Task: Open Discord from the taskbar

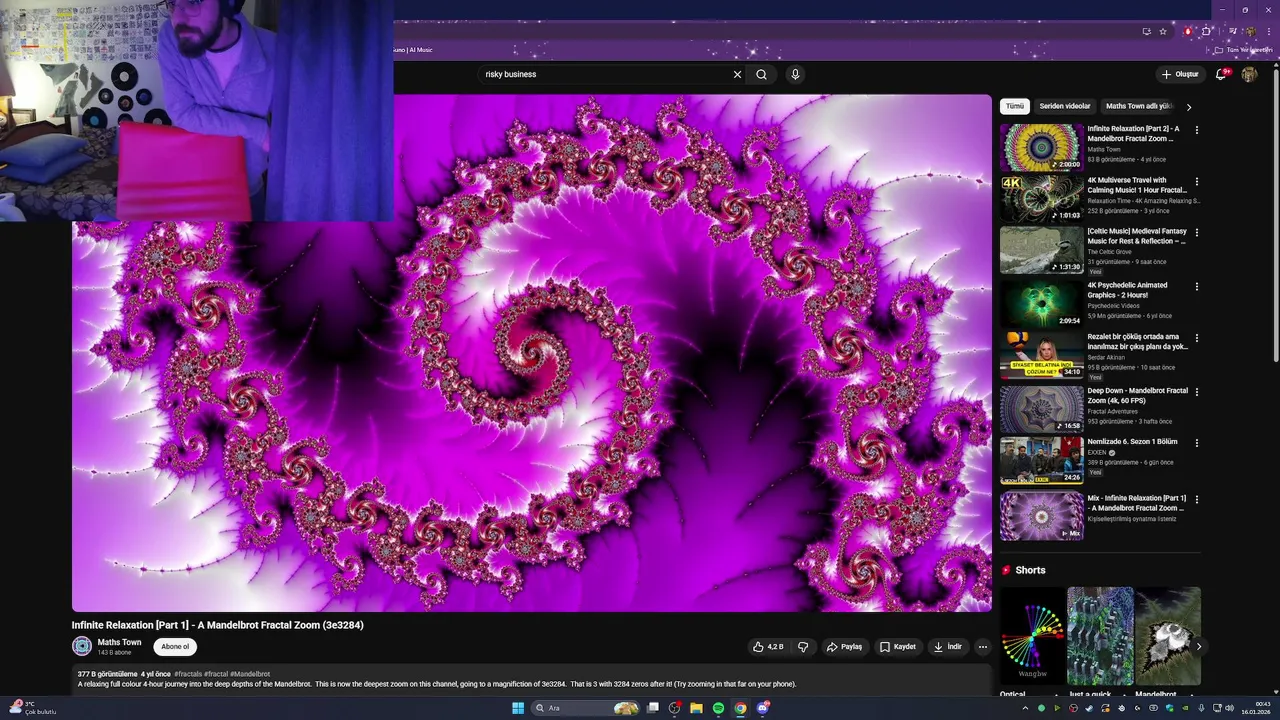Action: click(763, 708)
